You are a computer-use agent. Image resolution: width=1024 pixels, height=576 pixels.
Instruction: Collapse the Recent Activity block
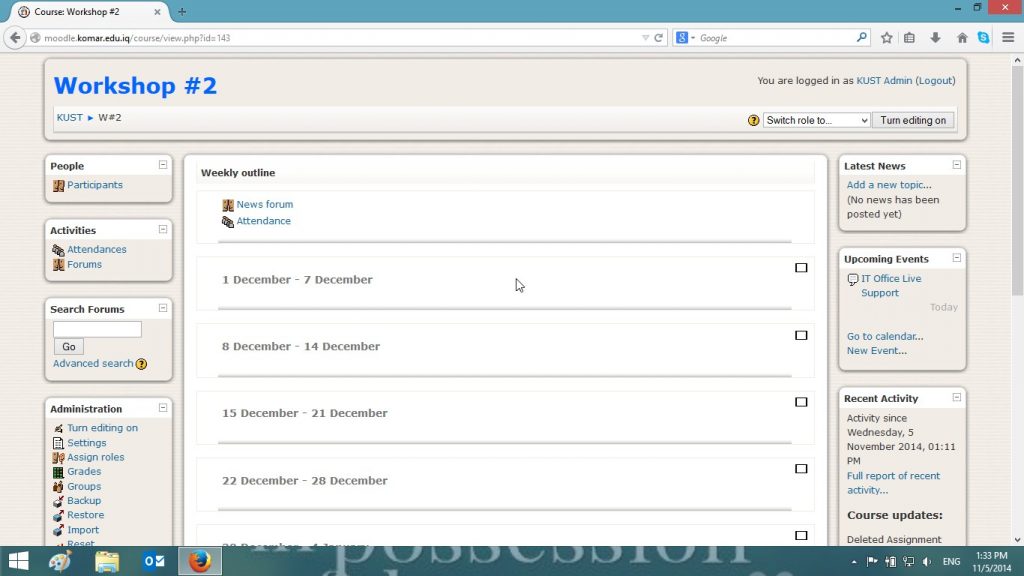(x=957, y=398)
